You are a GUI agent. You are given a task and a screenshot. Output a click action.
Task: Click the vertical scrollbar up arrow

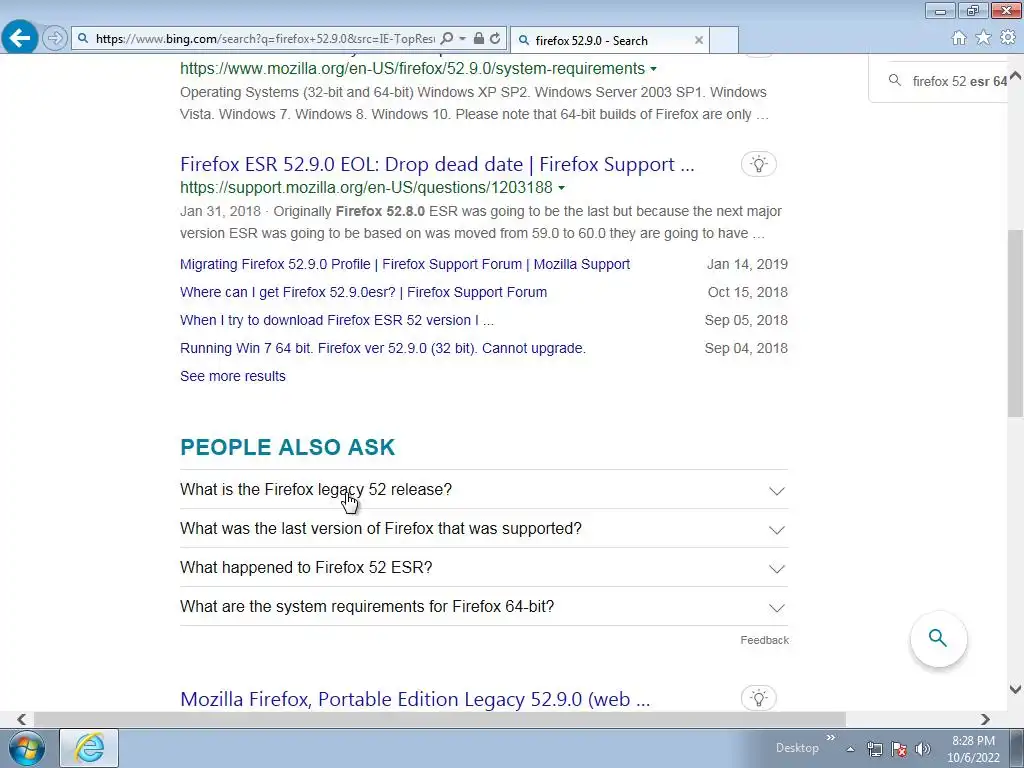pos(1015,76)
